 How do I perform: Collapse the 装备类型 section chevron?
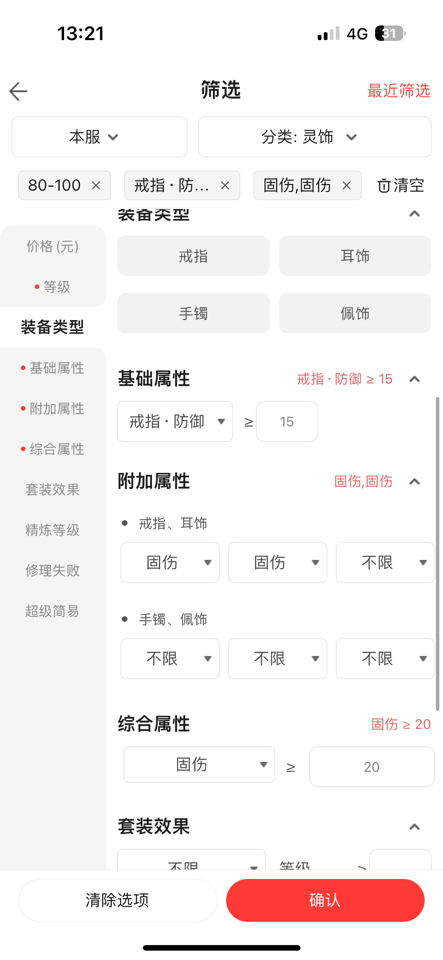tap(414, 214)
